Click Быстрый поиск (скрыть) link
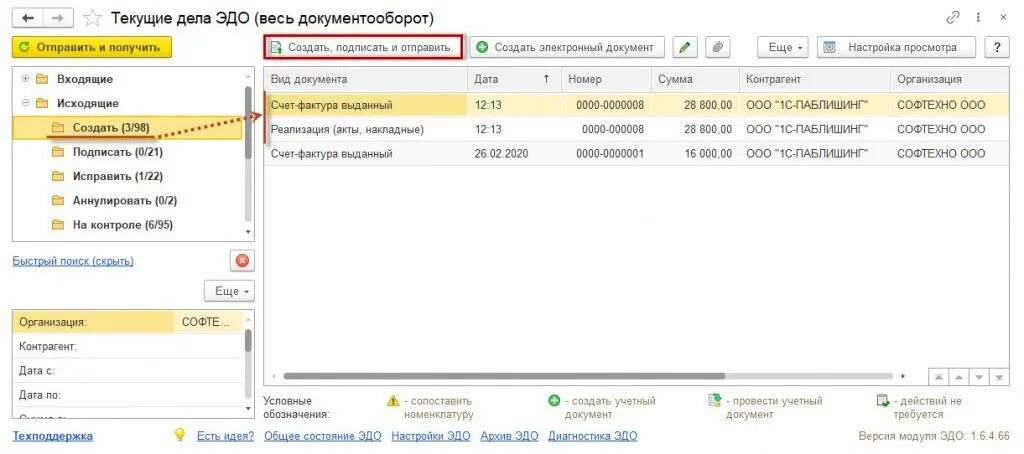The width and height of the screenshot is (1024, 454). tap(73, 261)
